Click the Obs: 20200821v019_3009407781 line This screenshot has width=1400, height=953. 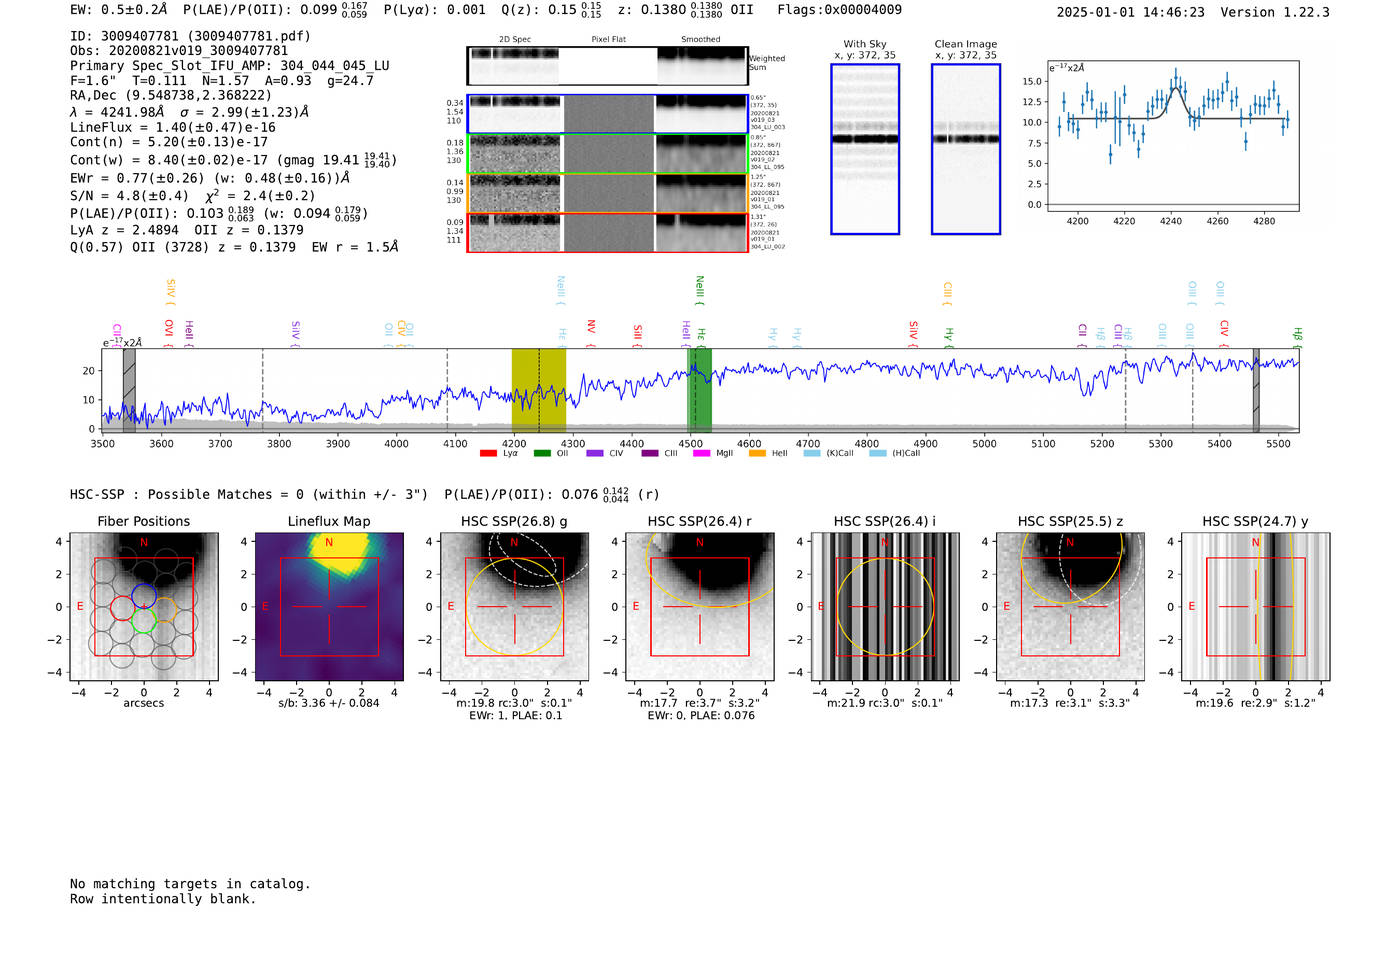[179, 51]
